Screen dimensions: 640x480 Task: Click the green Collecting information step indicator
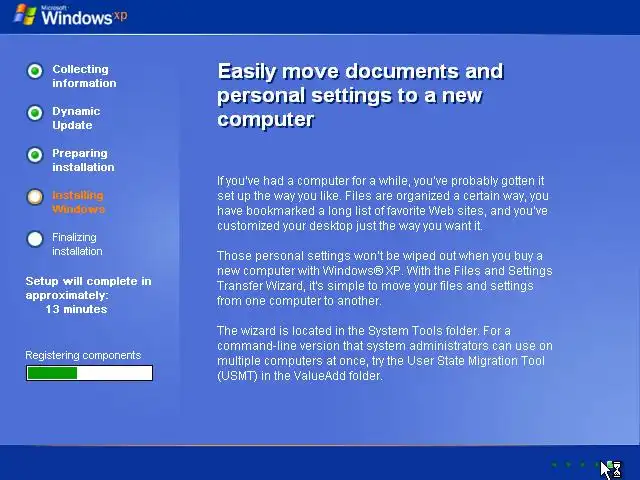coord(35,71)
